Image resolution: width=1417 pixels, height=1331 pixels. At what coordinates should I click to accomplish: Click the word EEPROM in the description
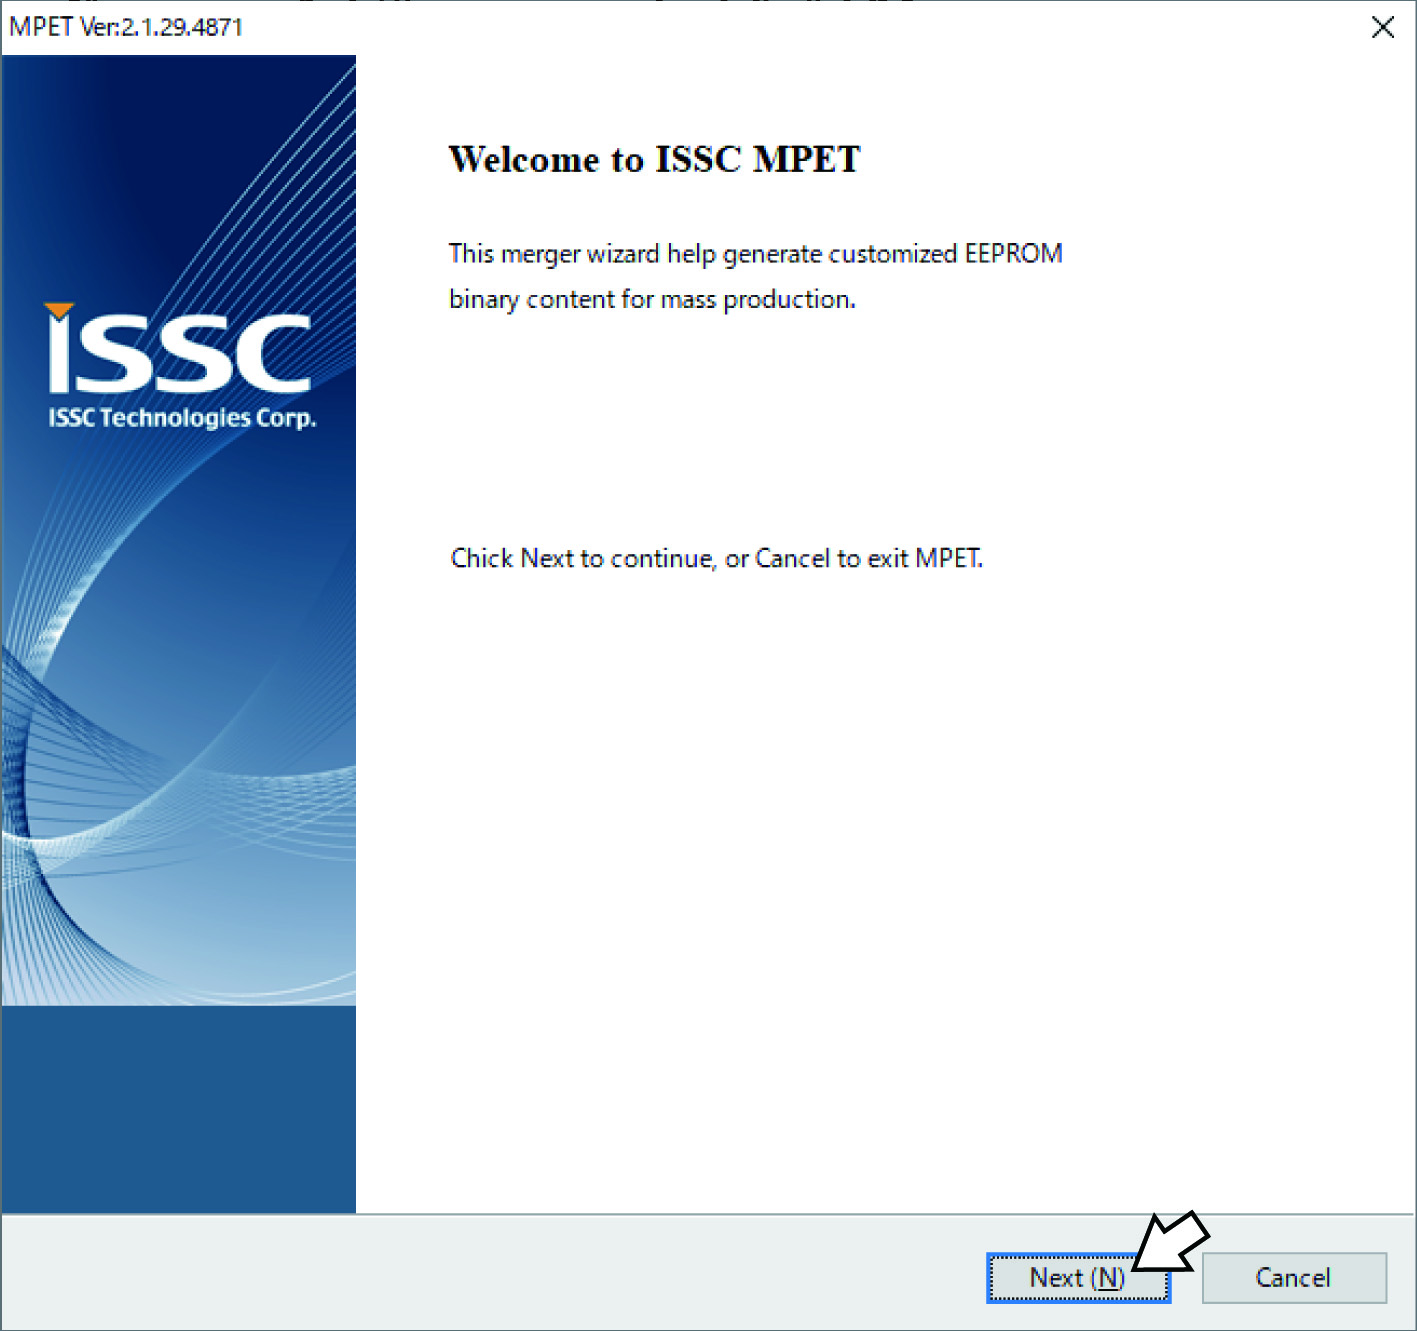click(1012, 254)
